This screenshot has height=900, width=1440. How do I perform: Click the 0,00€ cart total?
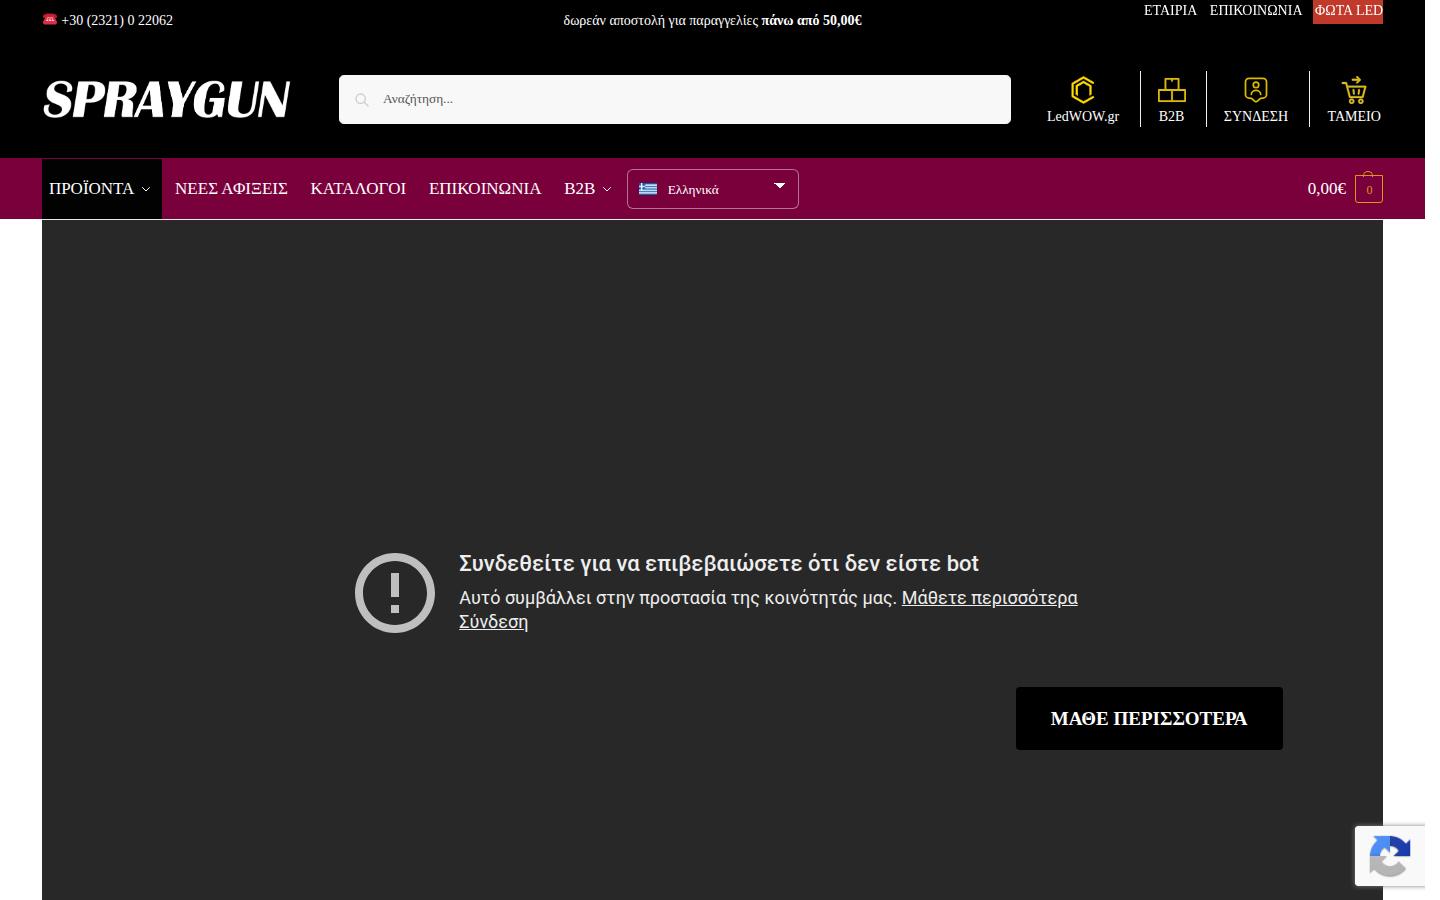click(x=1327, y=188)
